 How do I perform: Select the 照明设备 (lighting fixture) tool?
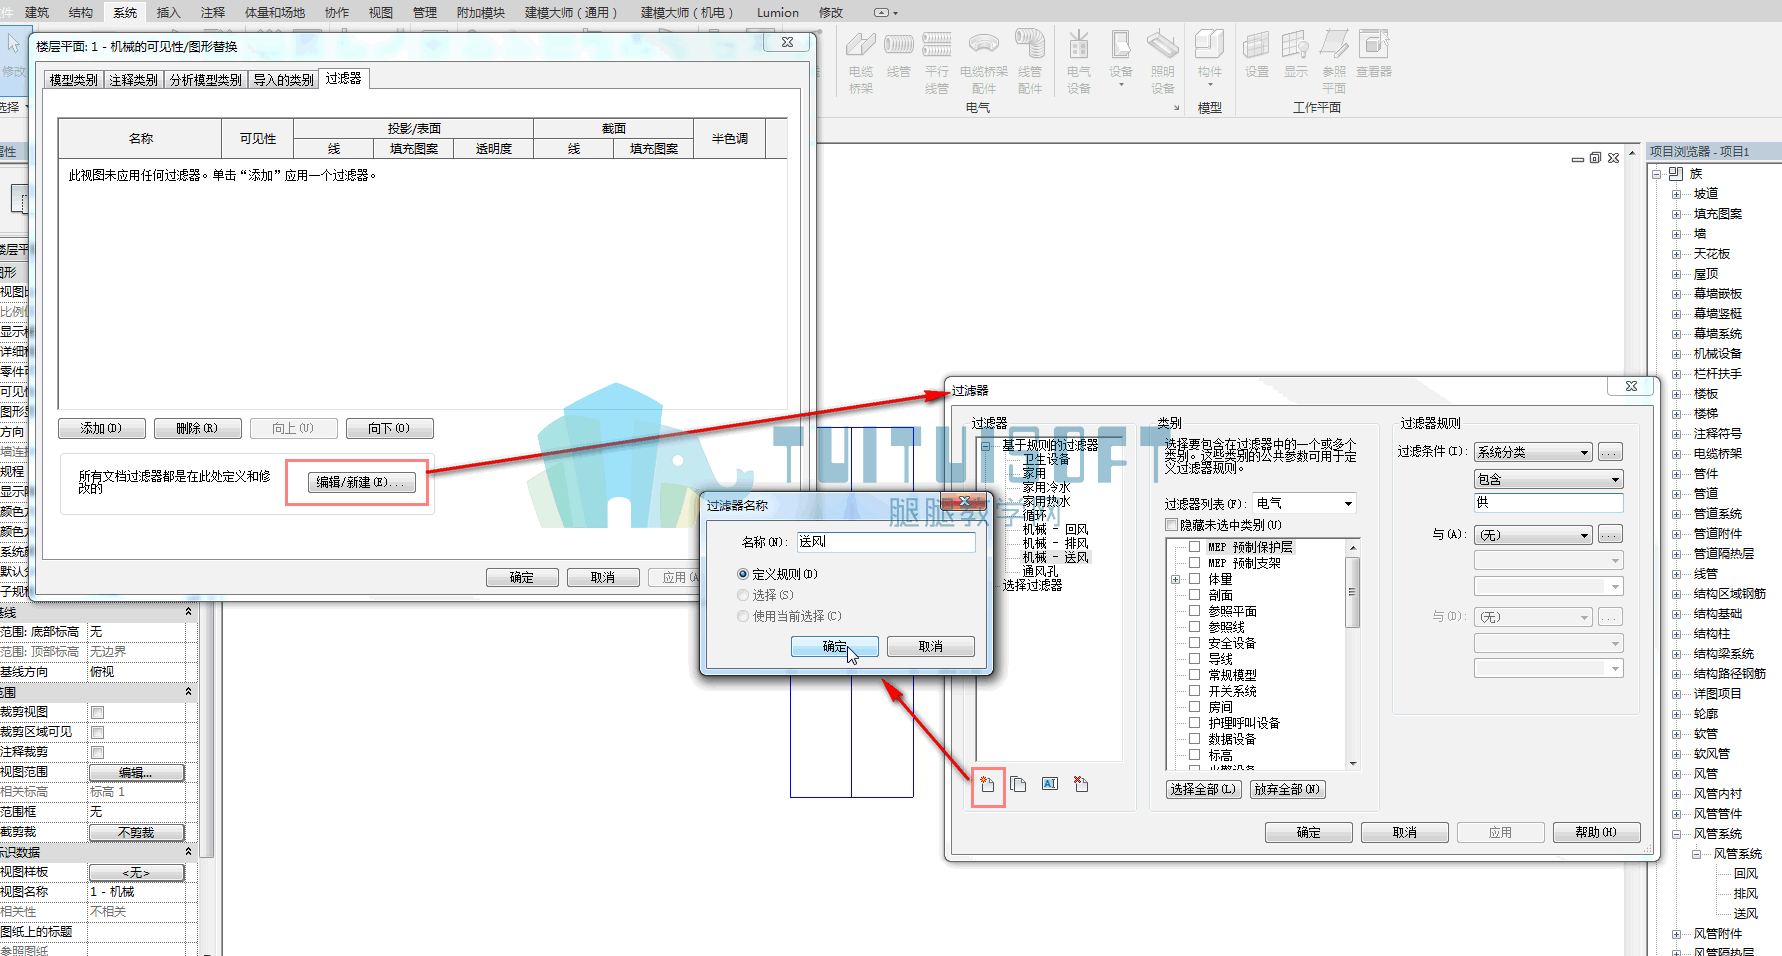[1163, 61]
